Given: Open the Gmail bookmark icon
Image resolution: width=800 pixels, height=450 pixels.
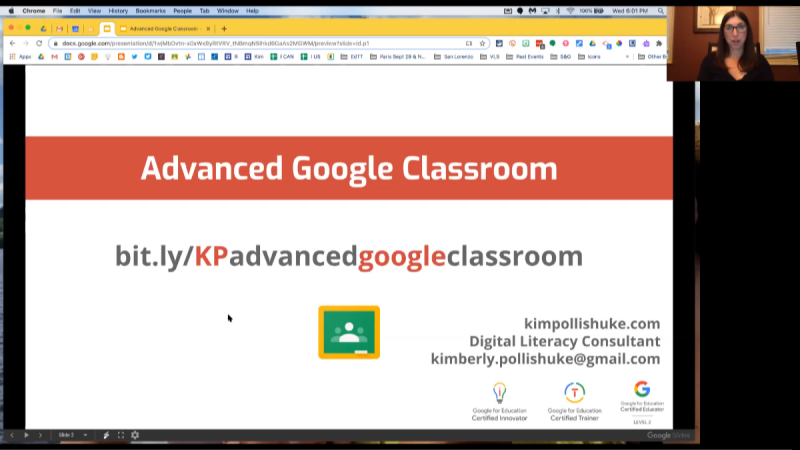Looking at the screenshot, I should (55, 57).
